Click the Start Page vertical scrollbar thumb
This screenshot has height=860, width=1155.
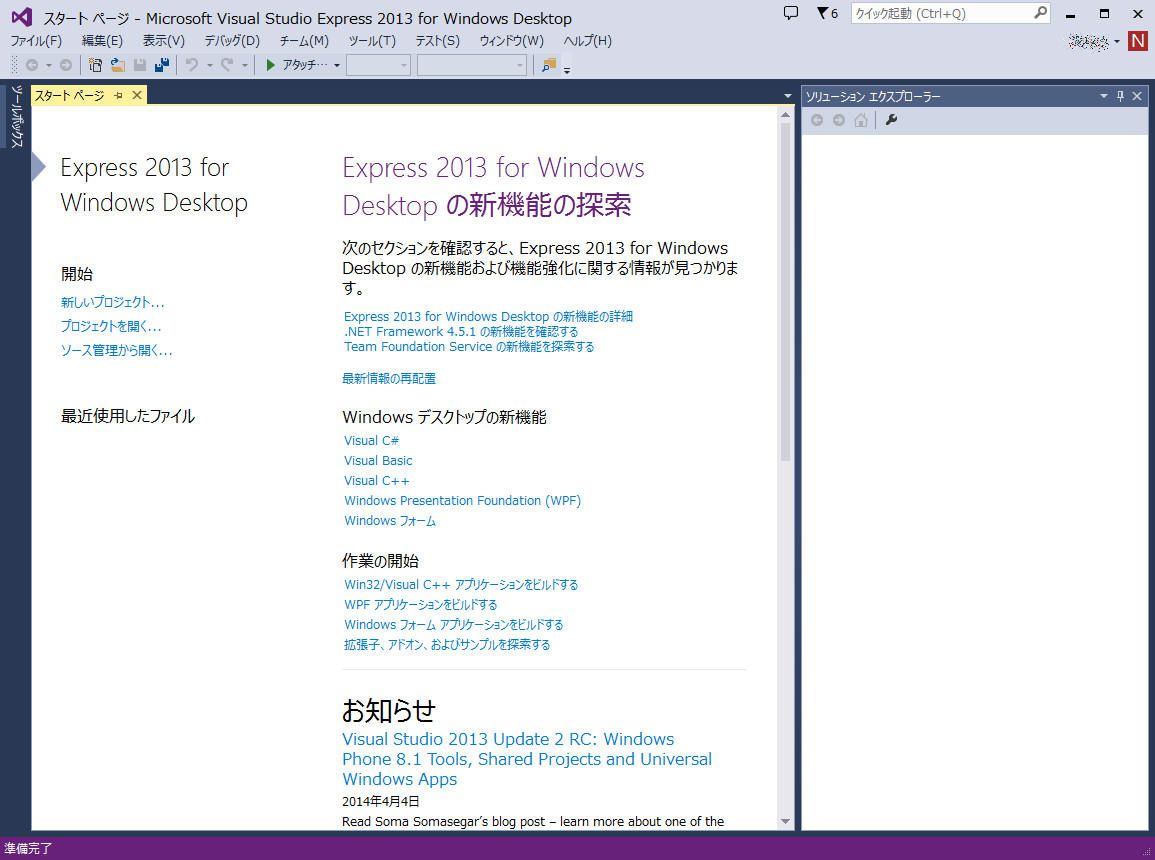(785, 292)
